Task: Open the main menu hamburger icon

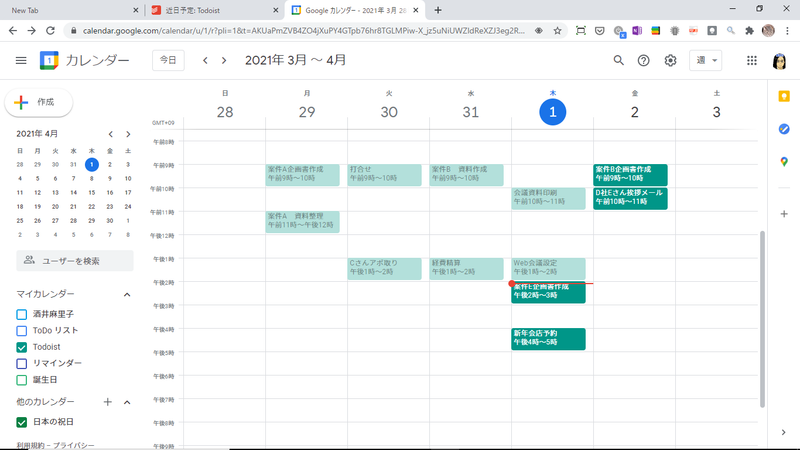Action: [x=21, y=61]
